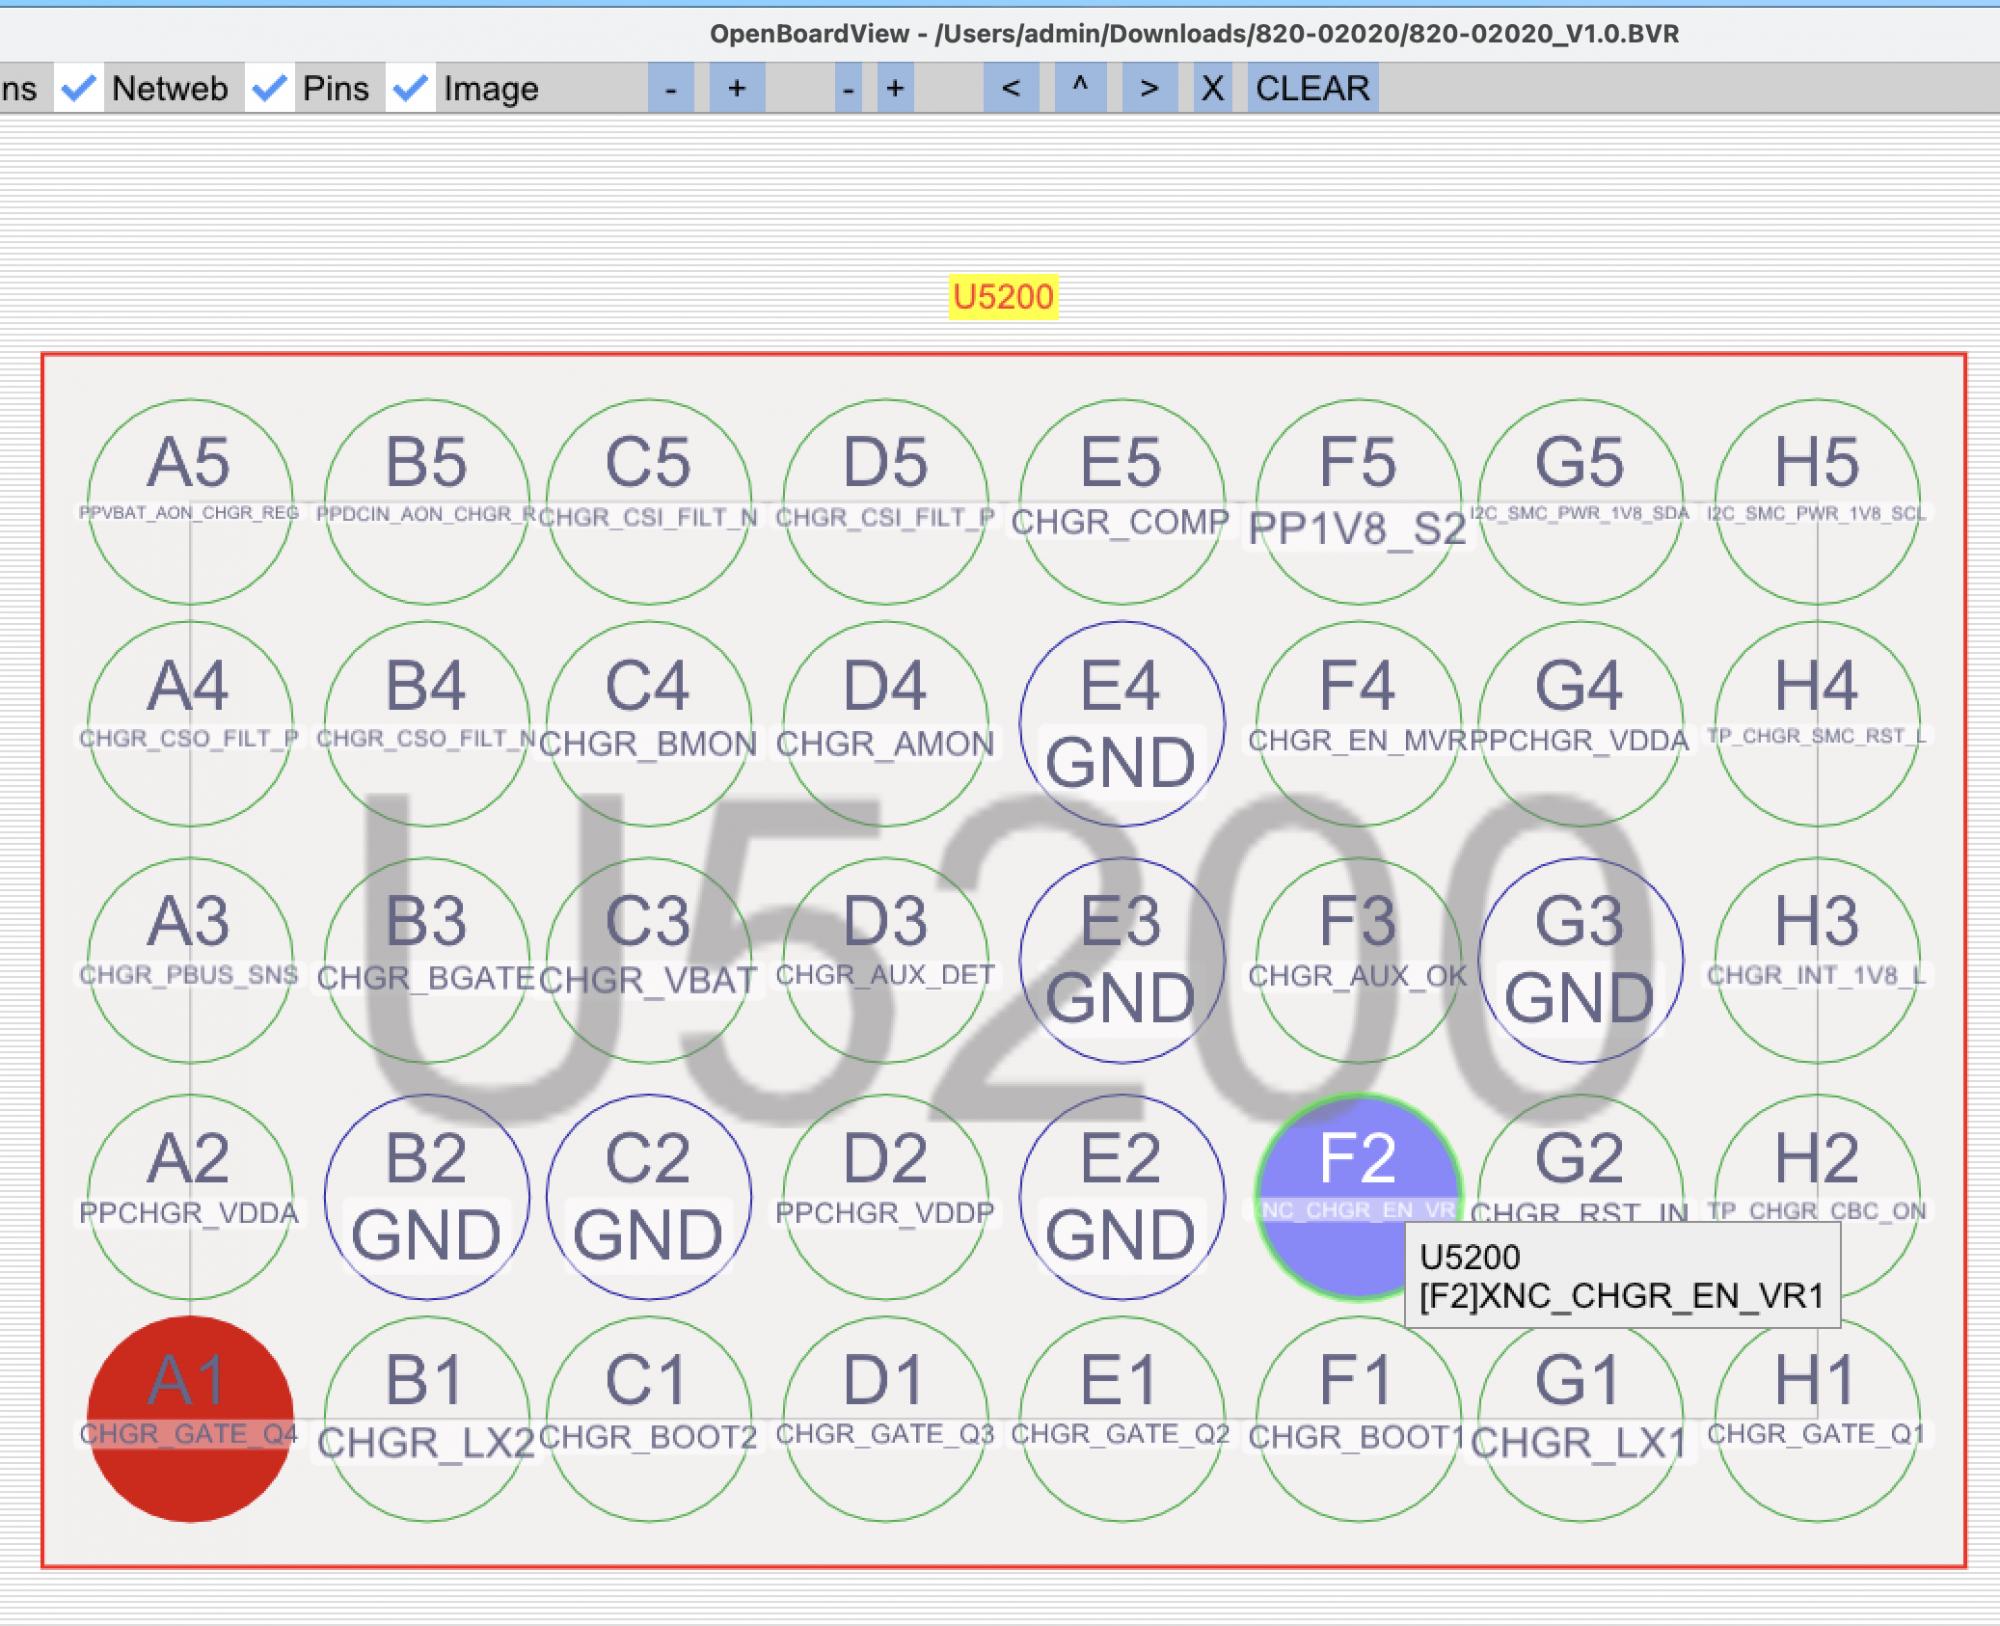Select the E4 GND pin
This screenshot has width=2000, height=1626.
pos(1121,723)
